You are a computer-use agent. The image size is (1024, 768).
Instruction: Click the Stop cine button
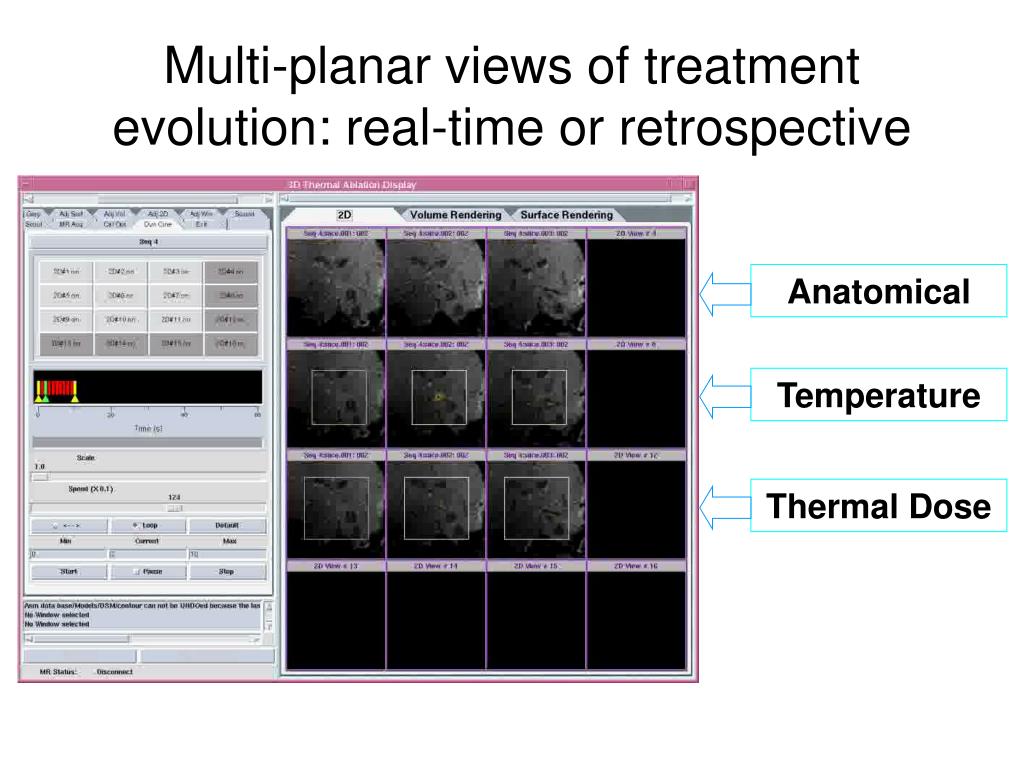pos(227,571)
